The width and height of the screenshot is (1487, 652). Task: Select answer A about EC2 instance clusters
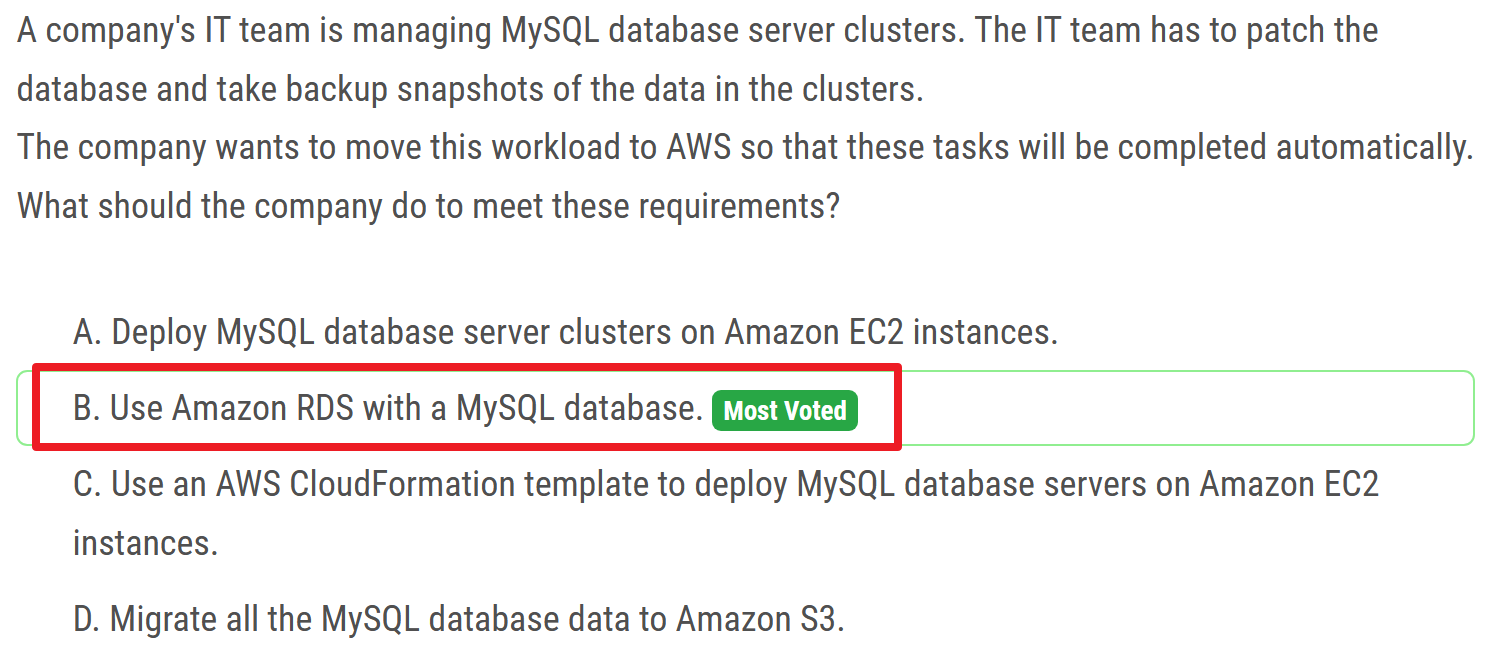pos(565,331)
